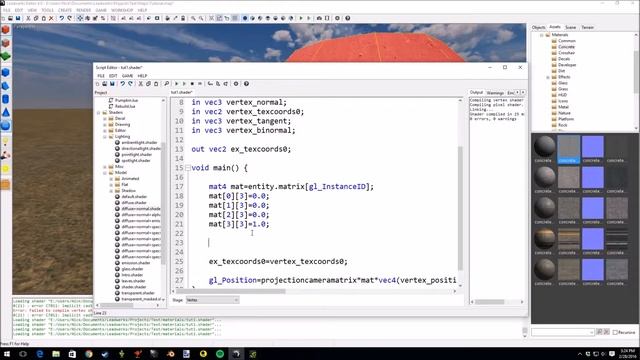The height and width of the screenshot is (360, 640).
Task: Select the Metal folder in Assets tree
Action: click(x=563, y=107)
